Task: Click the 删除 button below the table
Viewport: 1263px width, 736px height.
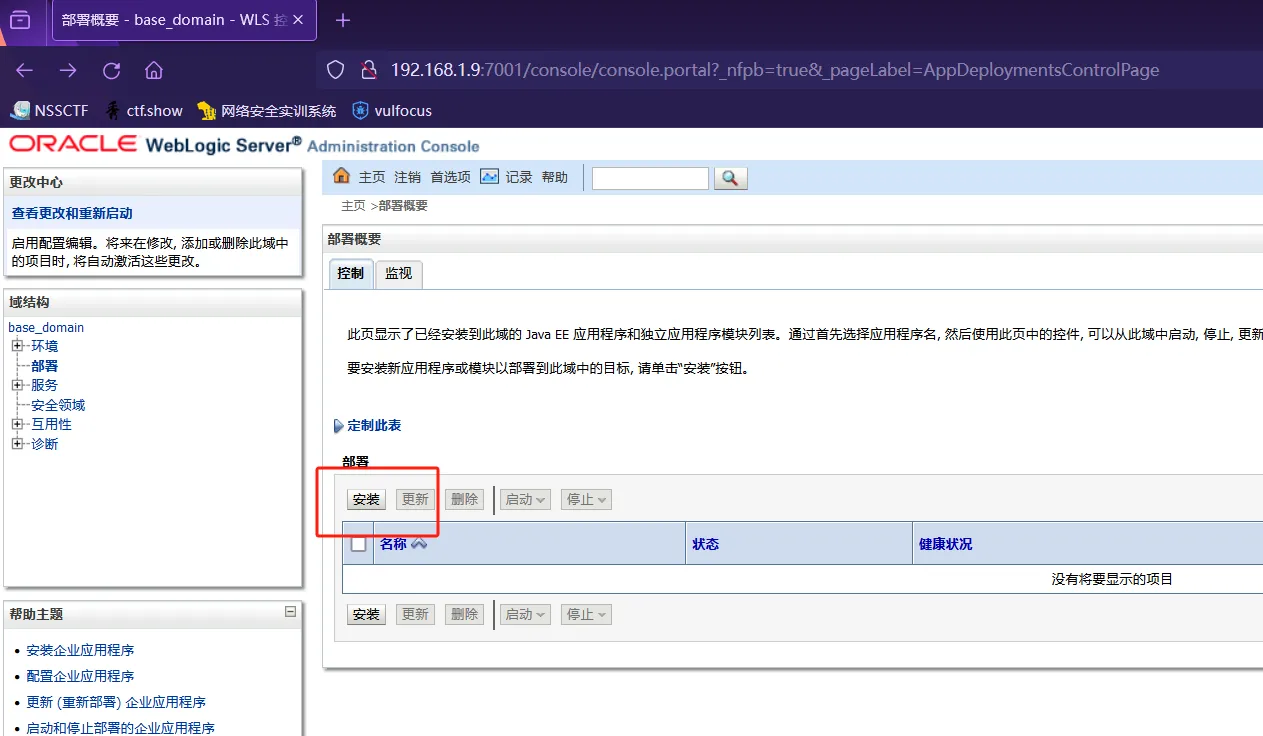Action: click(464, 614)
